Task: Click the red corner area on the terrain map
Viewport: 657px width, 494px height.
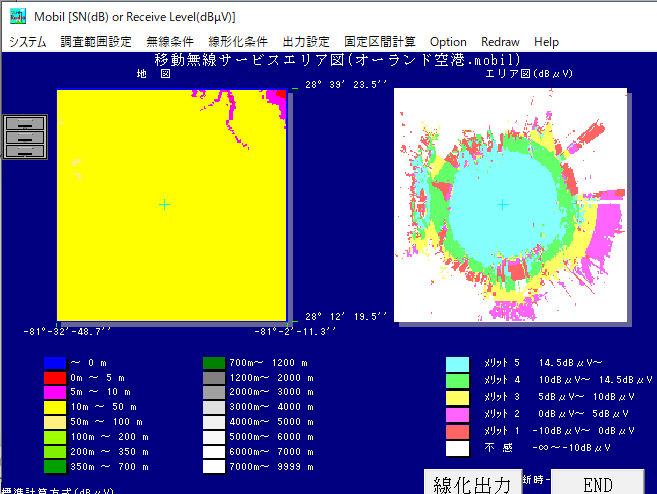Action: coord(282,94)
